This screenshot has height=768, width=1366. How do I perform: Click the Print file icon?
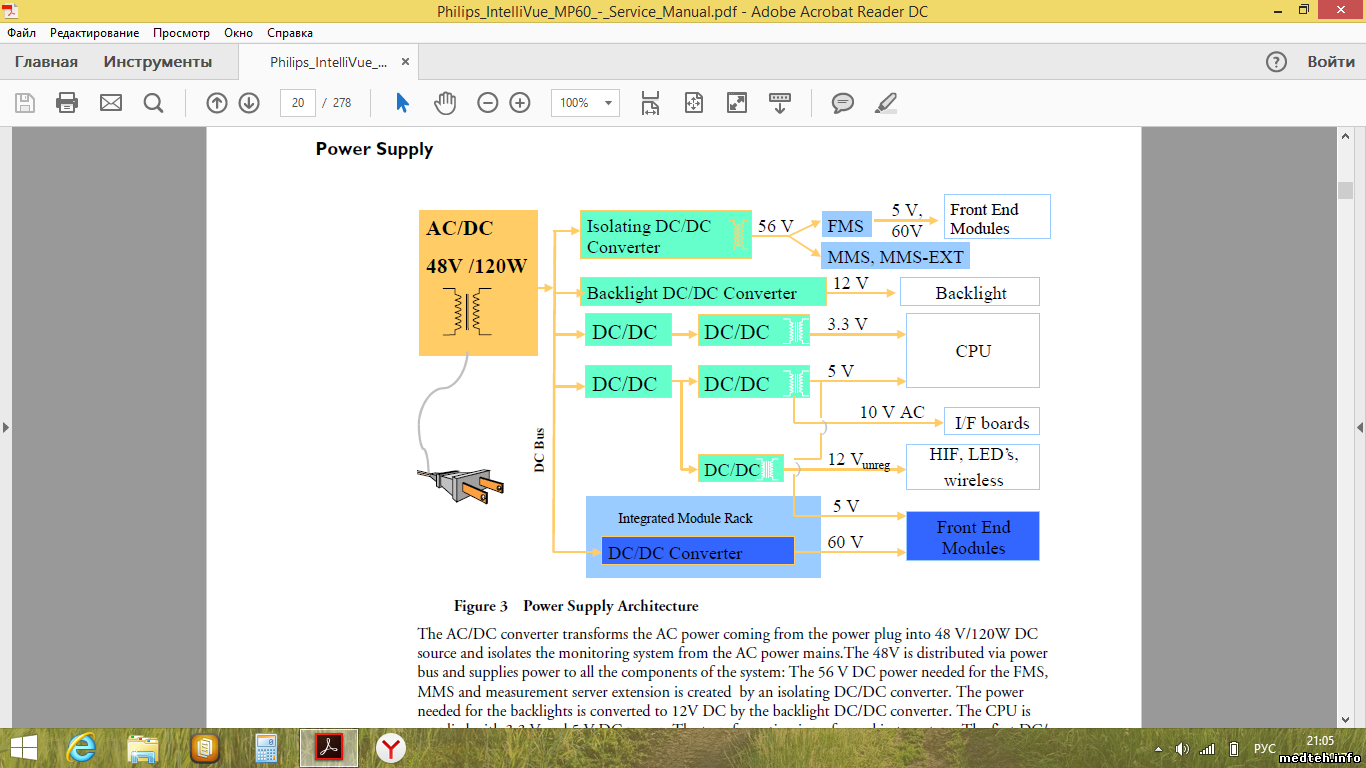tap(67, 103)
